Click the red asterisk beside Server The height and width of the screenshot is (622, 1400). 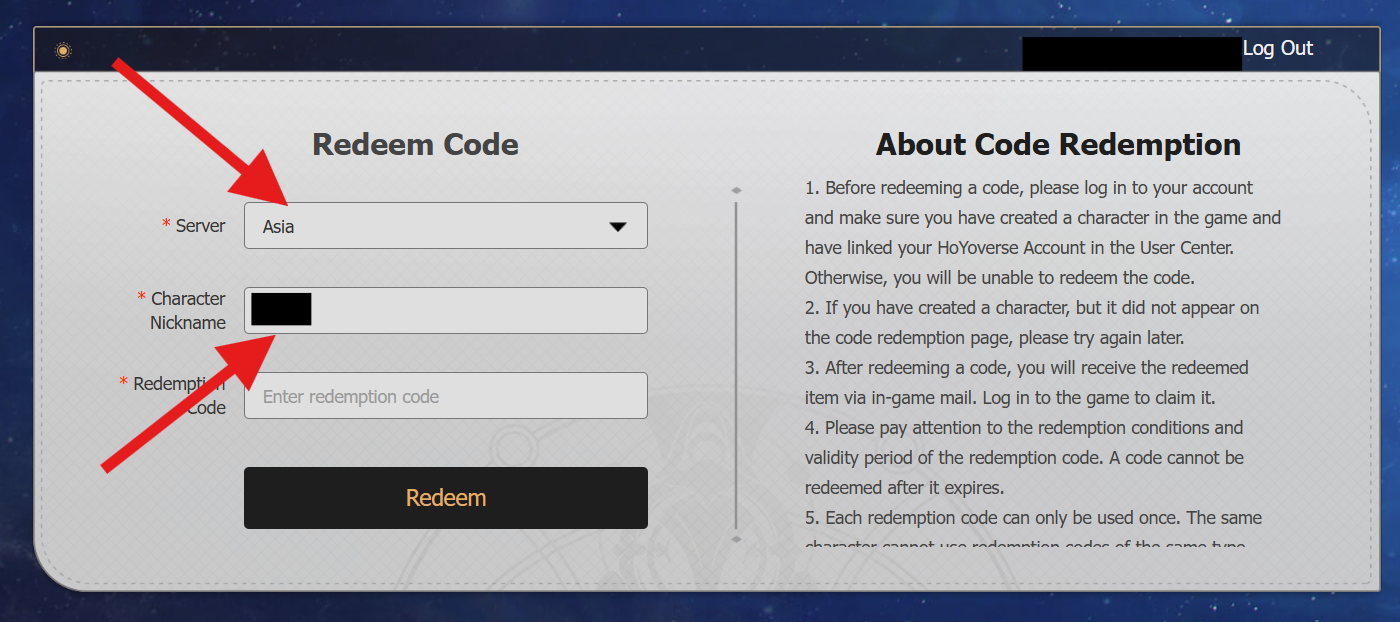coord(166,226)
